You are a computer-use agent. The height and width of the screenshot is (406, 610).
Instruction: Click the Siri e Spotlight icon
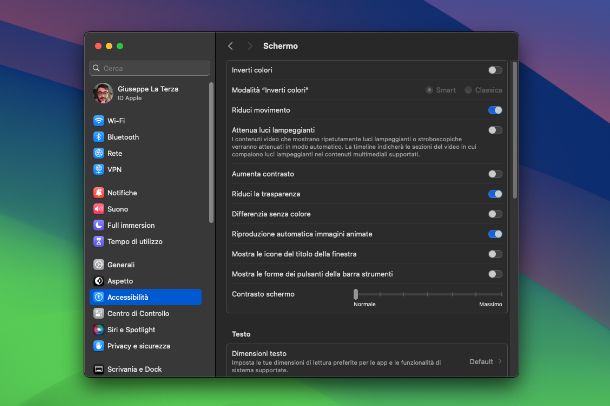coord(99,330)
